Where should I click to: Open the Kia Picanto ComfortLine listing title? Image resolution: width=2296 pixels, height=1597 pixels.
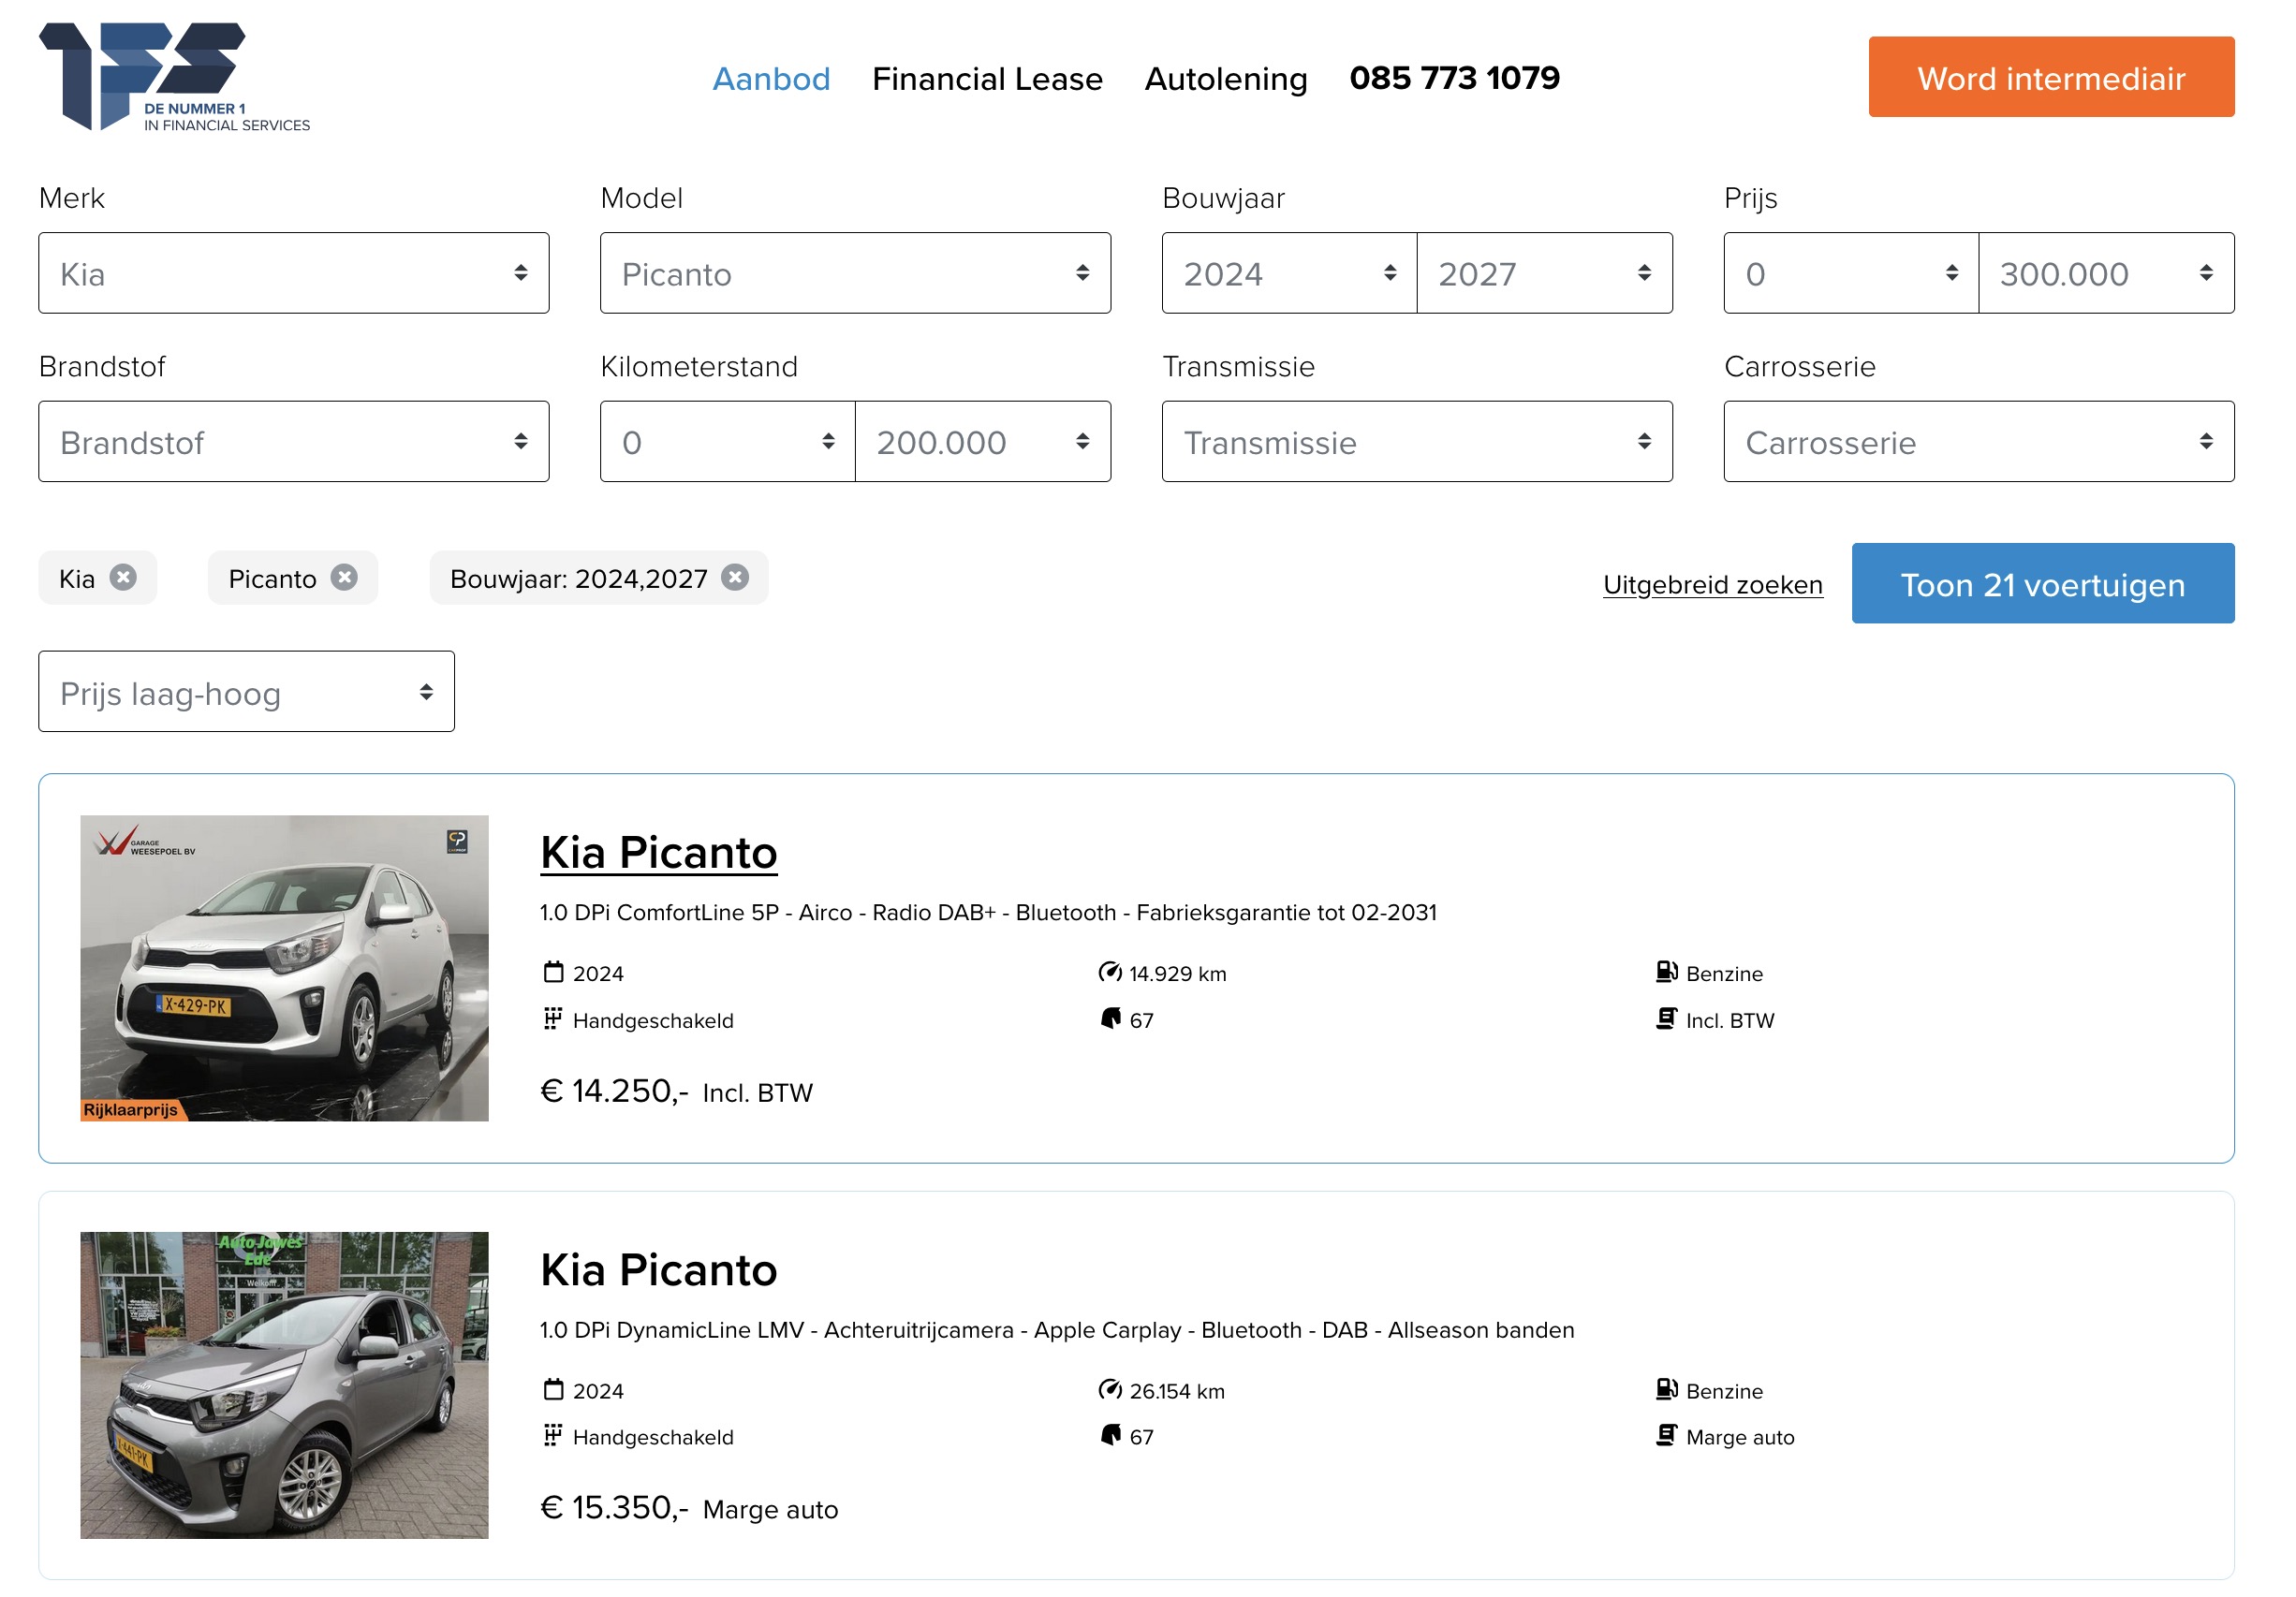[x=659, y=853]
